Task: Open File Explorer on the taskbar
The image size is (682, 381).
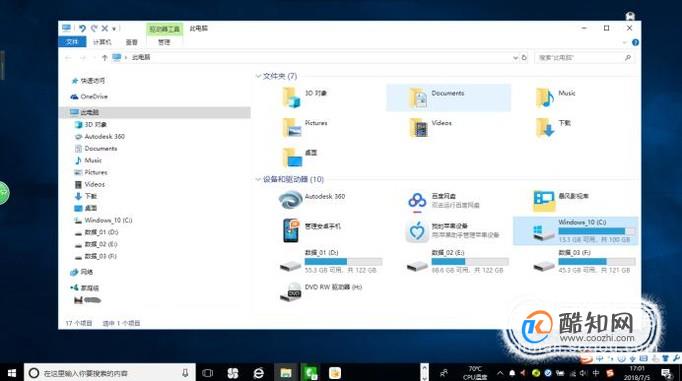Action: [x=285, y=373]
